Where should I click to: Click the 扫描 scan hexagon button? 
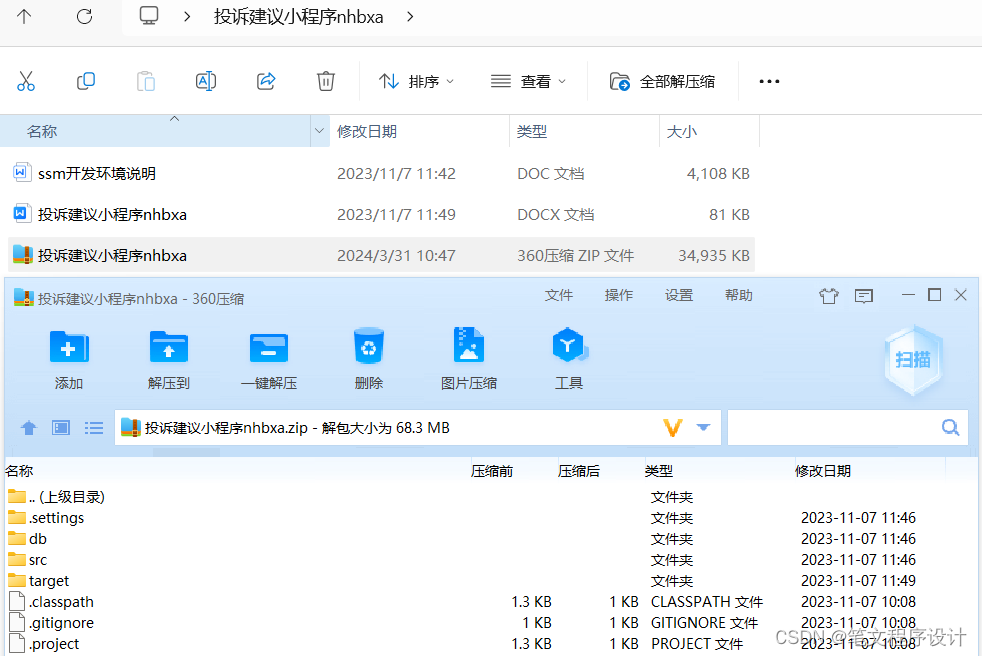click(x=913, y=360)
